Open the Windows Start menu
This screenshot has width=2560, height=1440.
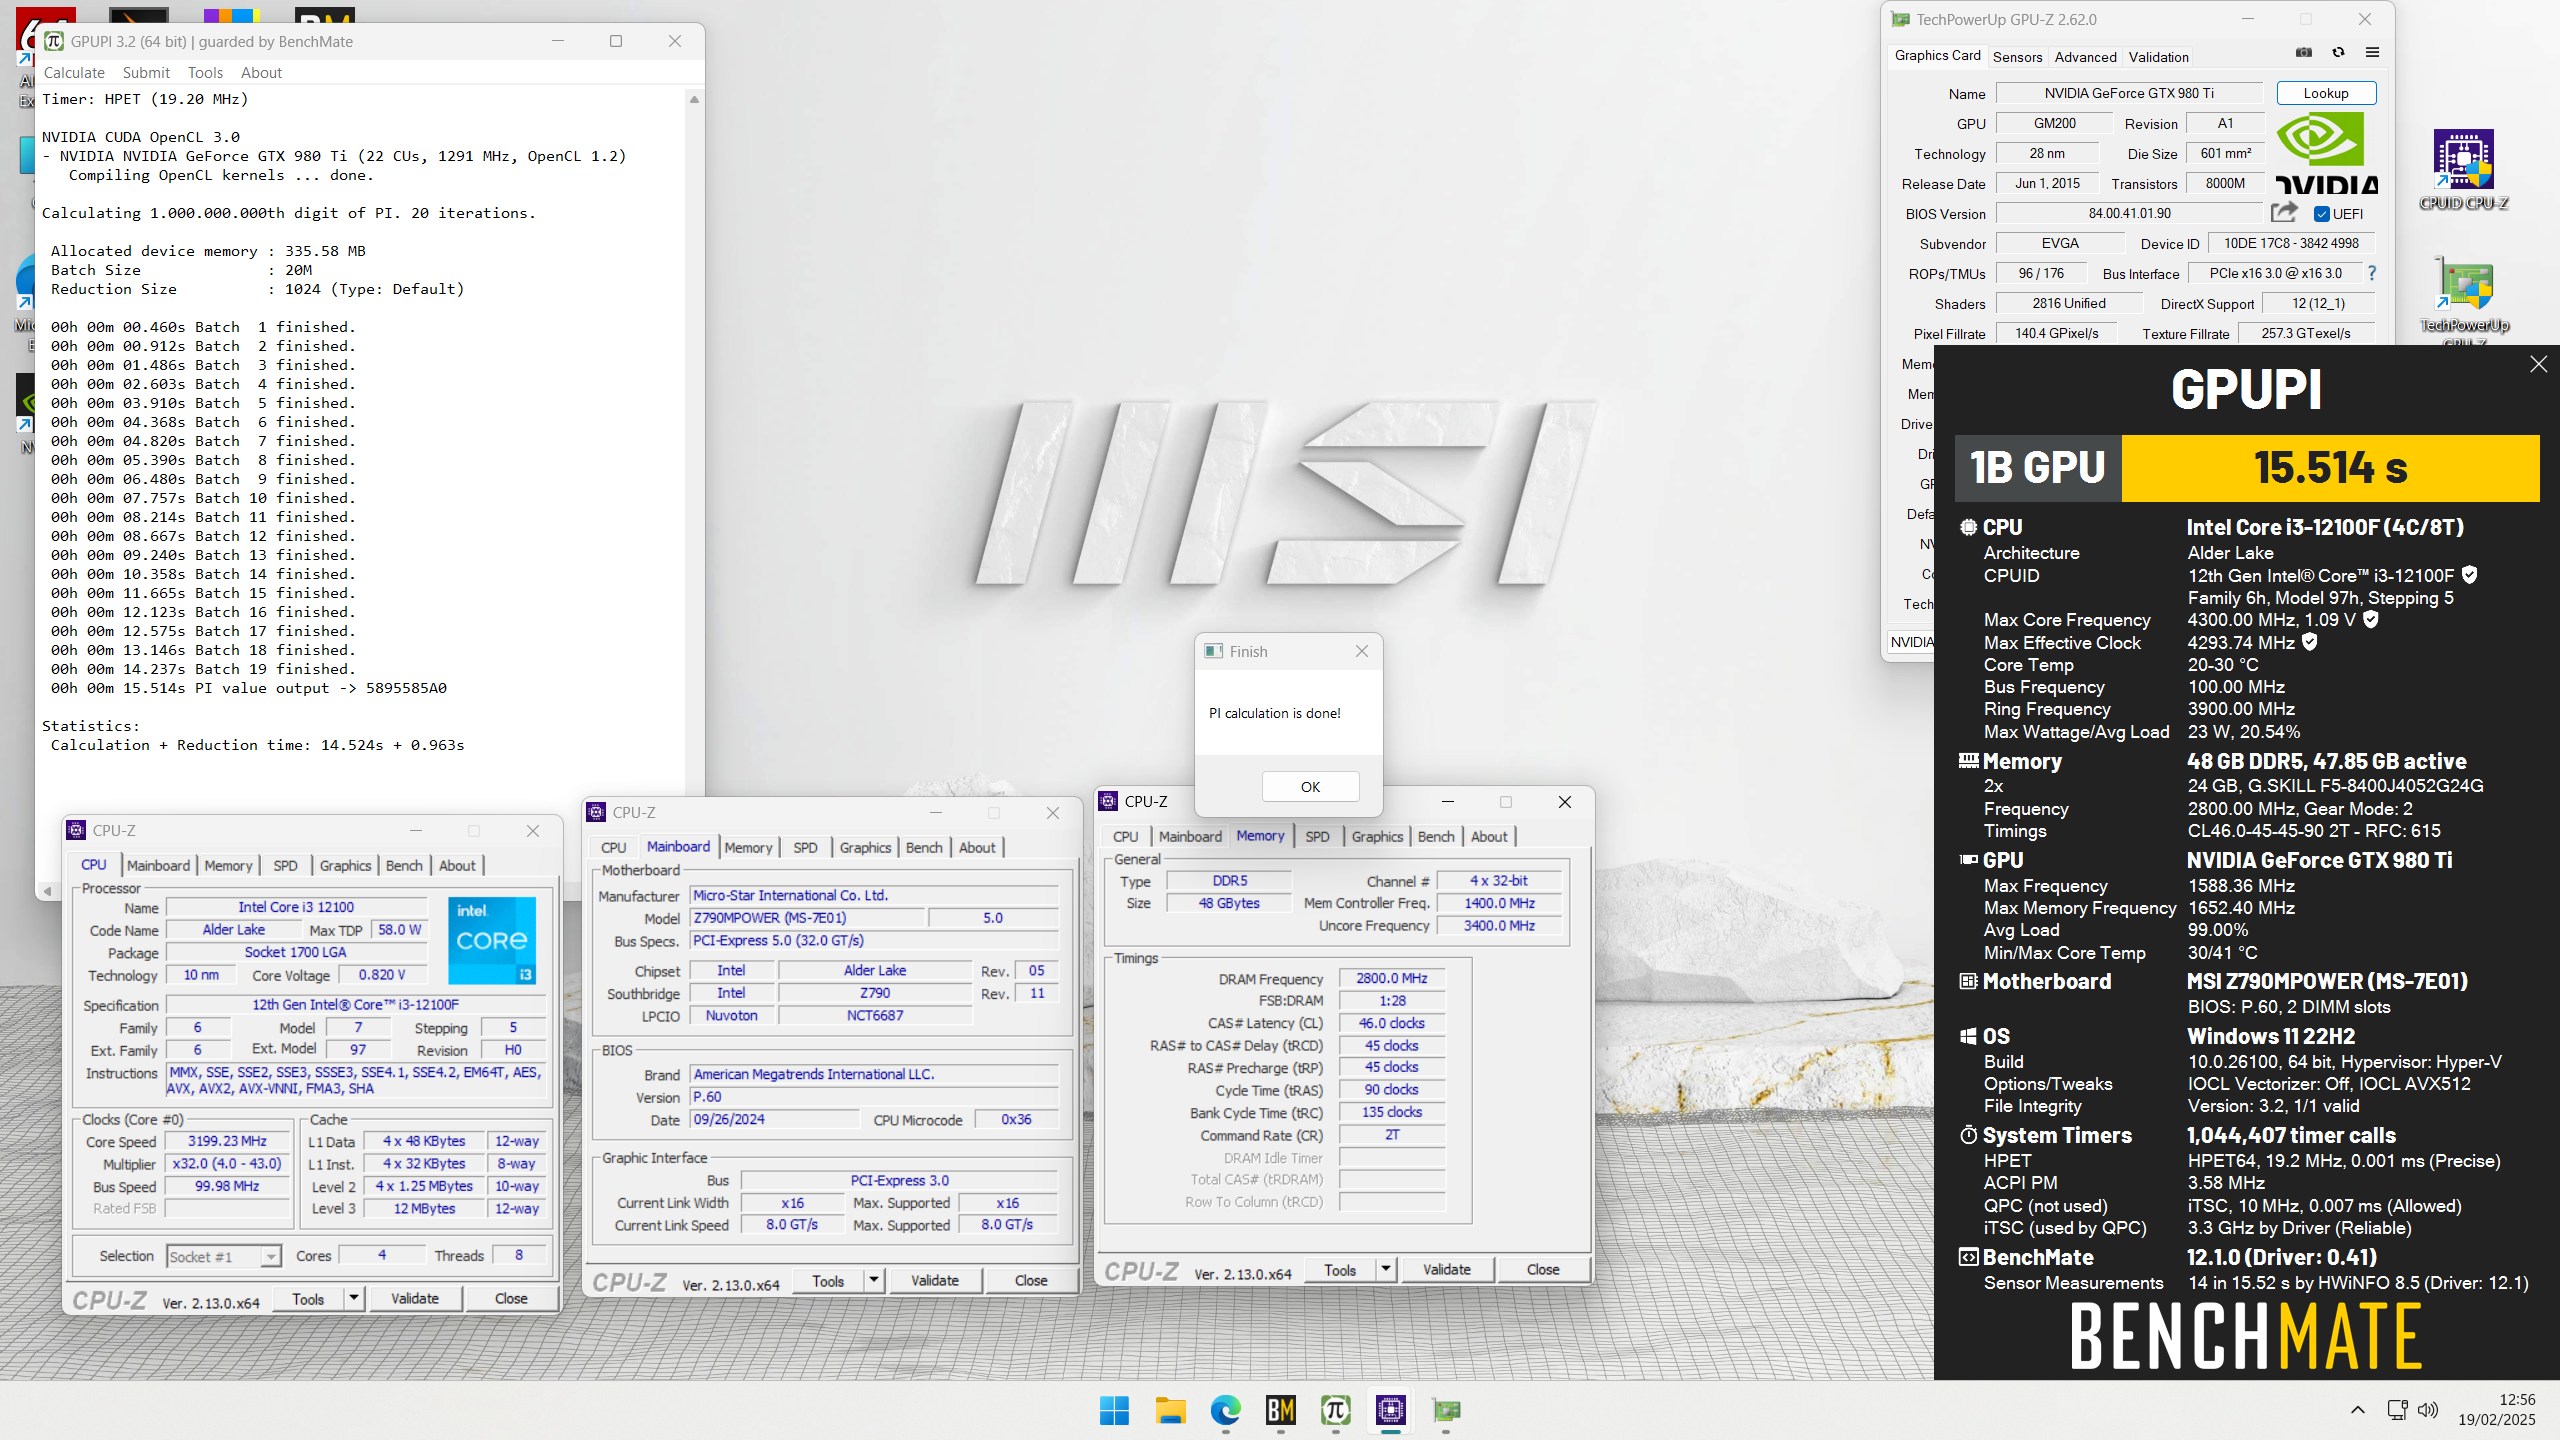(1114, 1410)
